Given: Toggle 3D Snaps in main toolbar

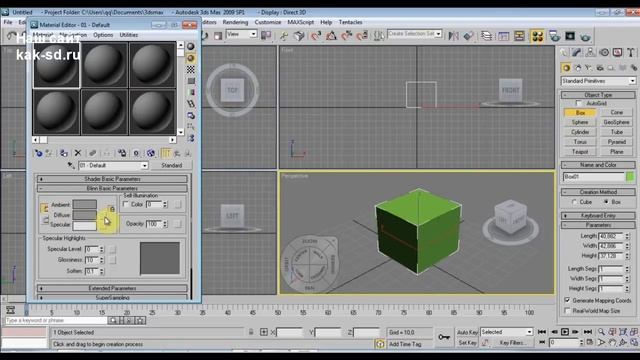Looking at the screenshot, I should [x=316, y=36].
